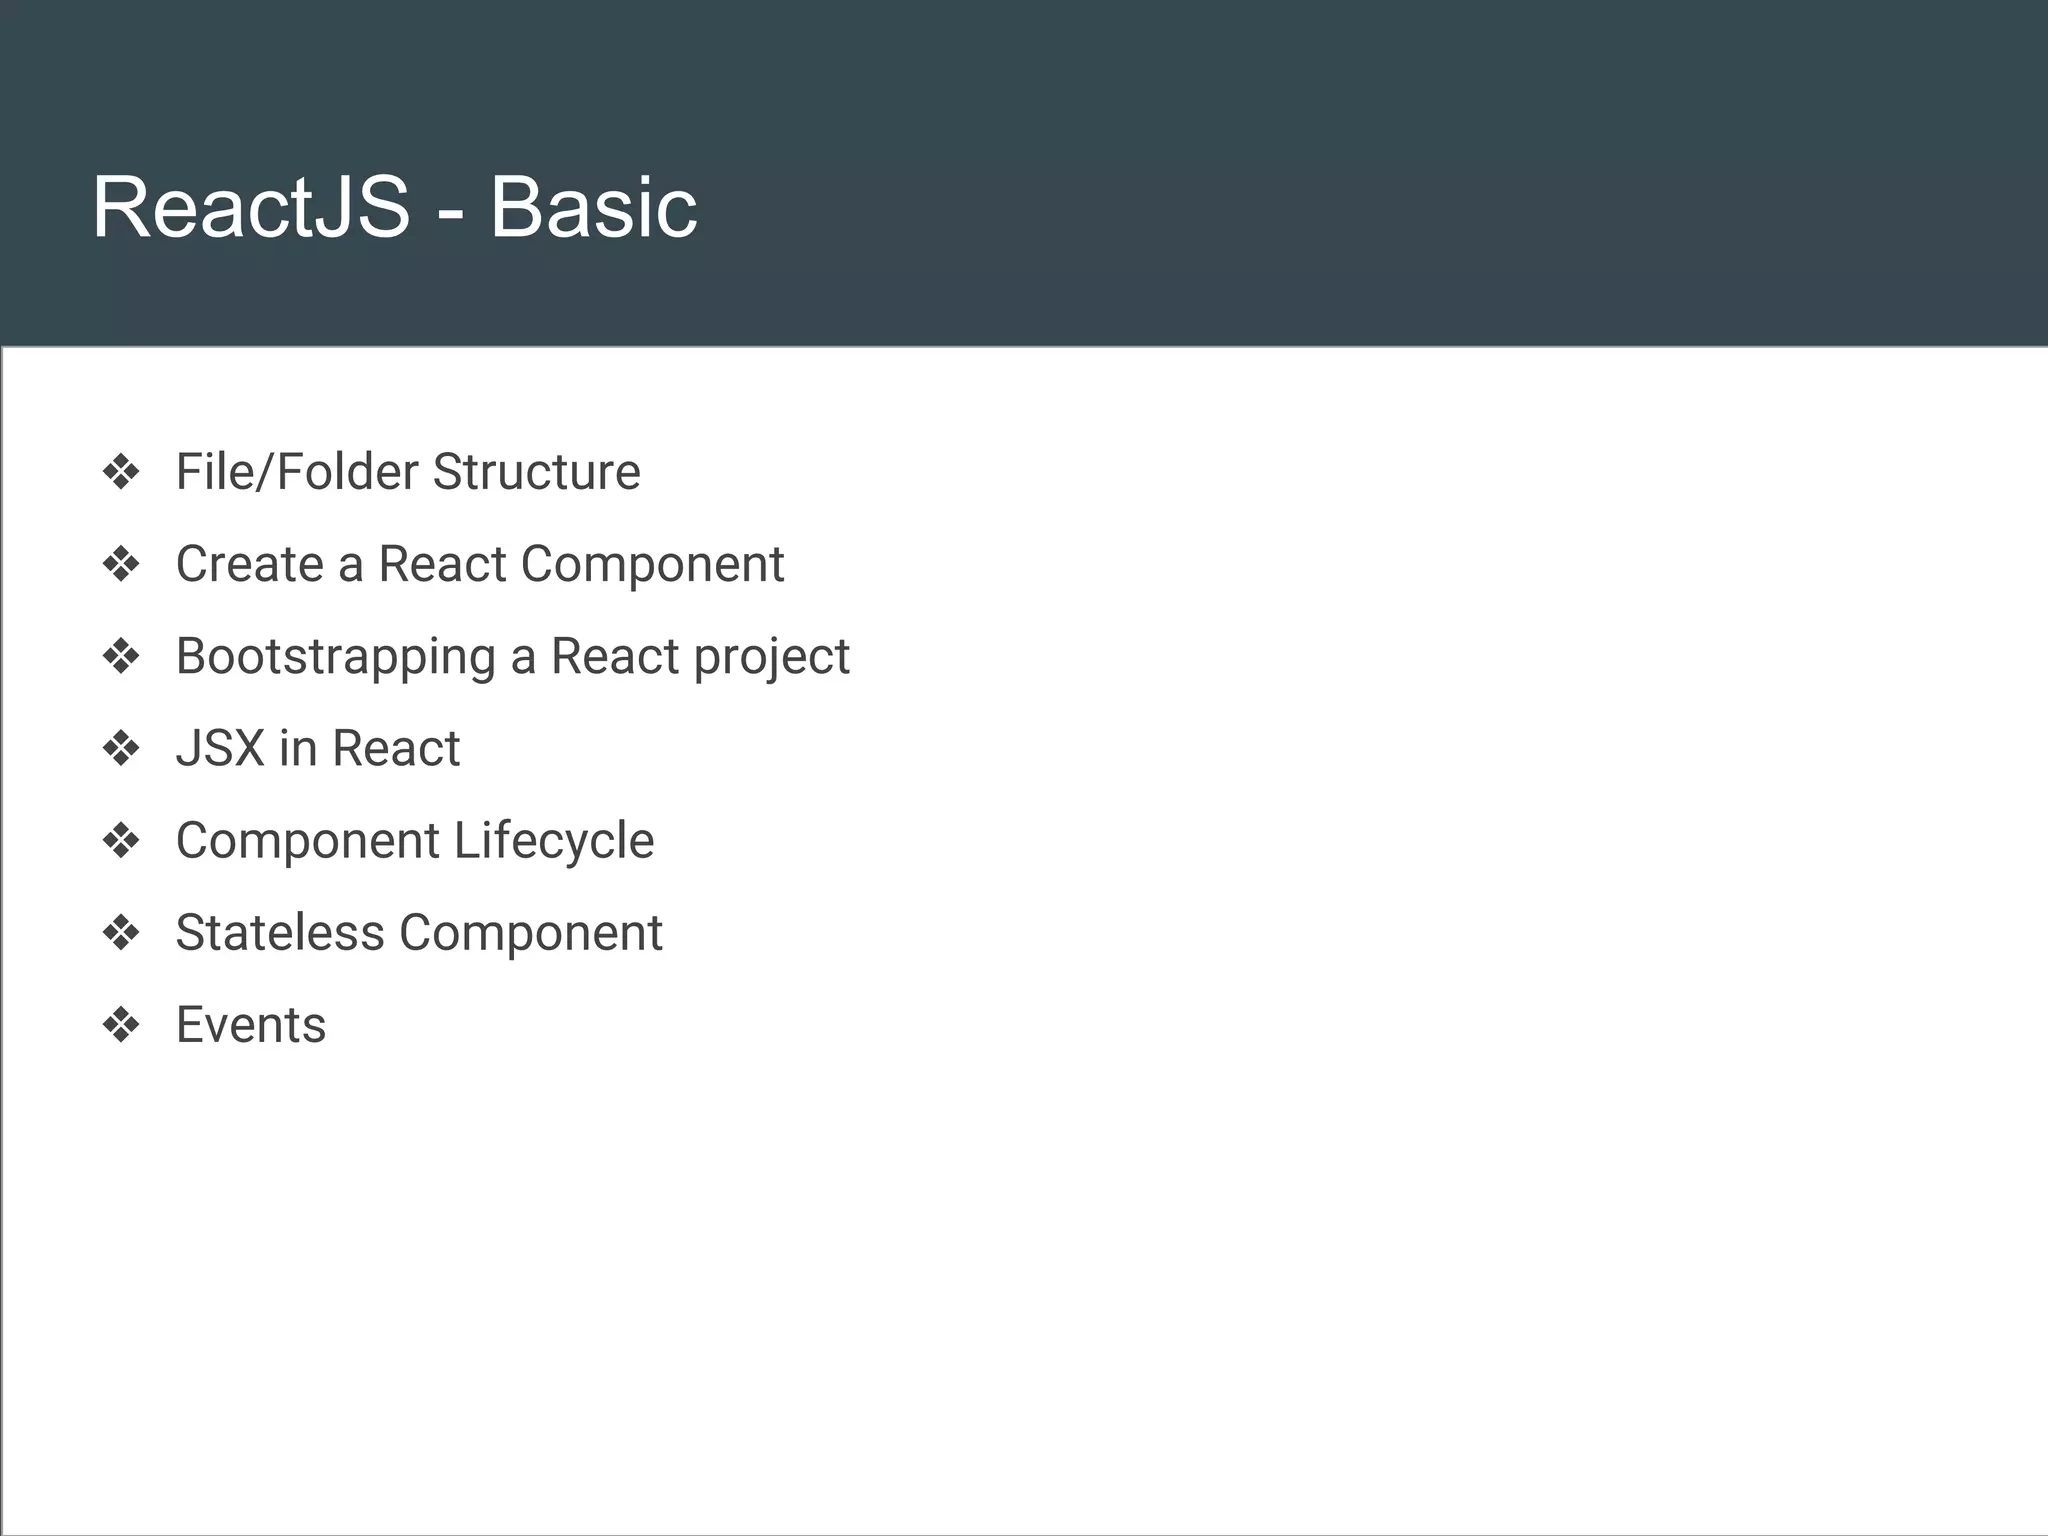
Task: Click the Create a React Component text
Action: [x=480, y=564]
